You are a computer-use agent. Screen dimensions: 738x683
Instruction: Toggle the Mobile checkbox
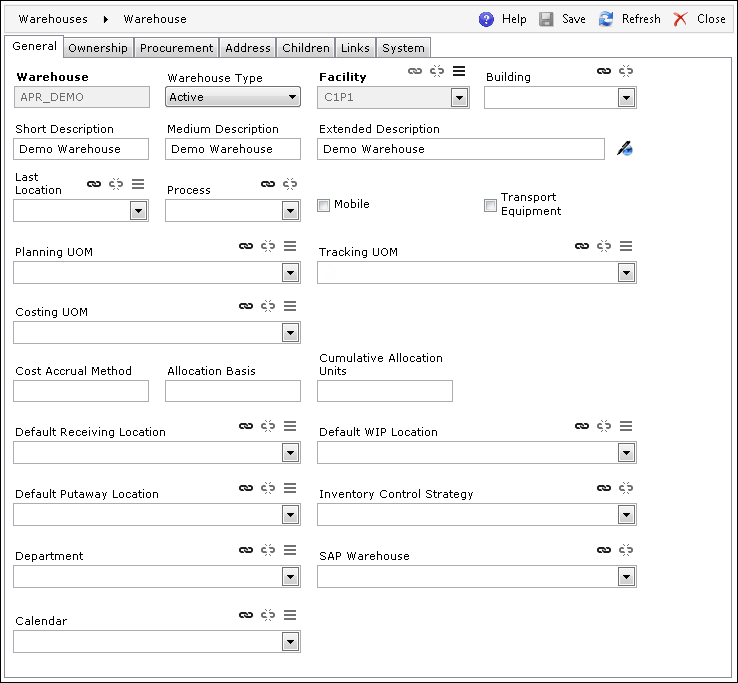323,205
